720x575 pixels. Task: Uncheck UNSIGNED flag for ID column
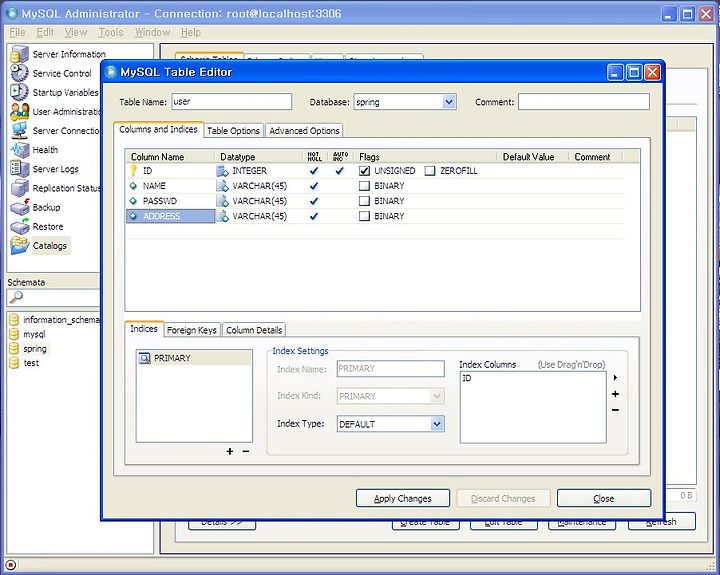(364, 171)
